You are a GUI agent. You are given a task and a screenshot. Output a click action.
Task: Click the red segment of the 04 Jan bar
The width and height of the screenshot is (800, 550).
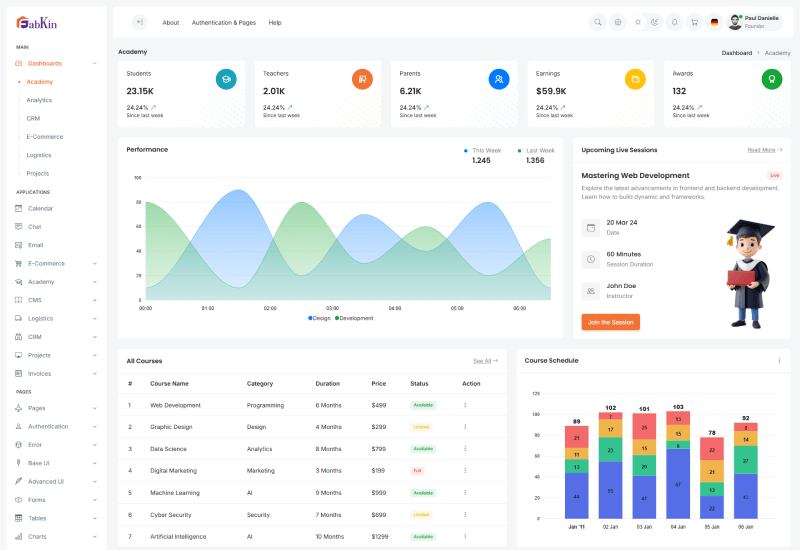click(x=678, y=423)
